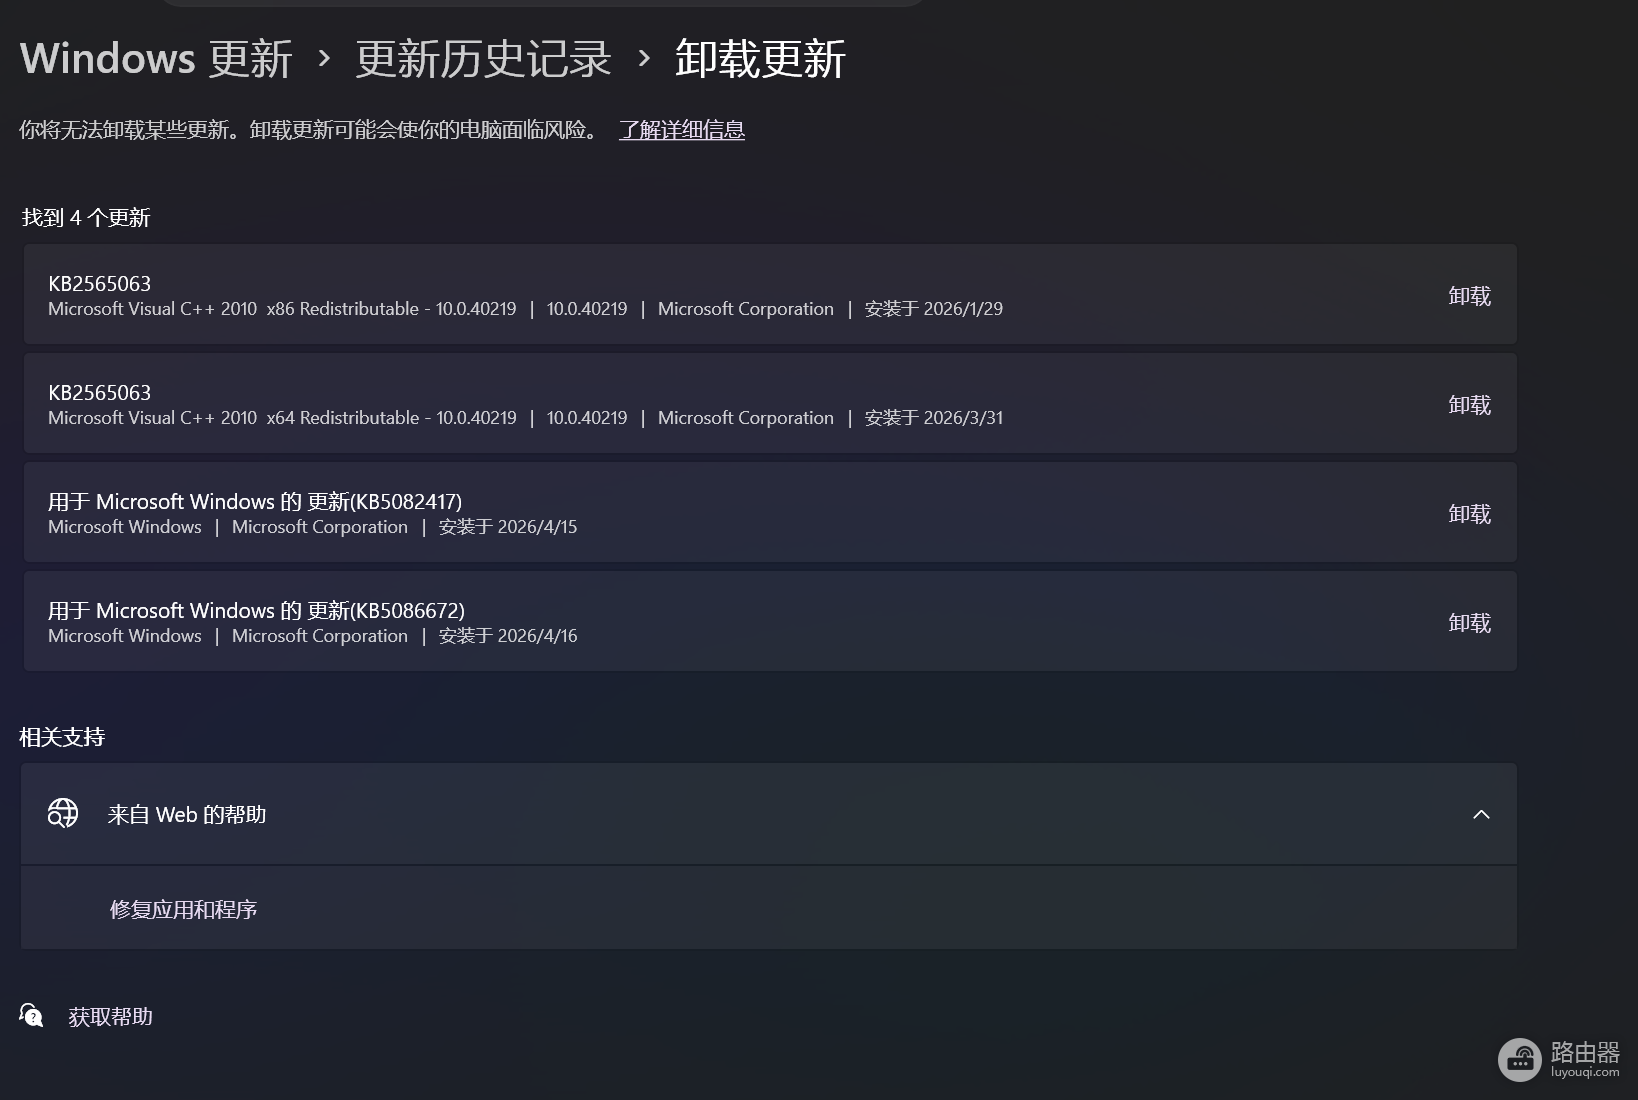Click the 获取帮助 chat icon
Viewport: 1638px width, 1100px height.
[31, 1016]
